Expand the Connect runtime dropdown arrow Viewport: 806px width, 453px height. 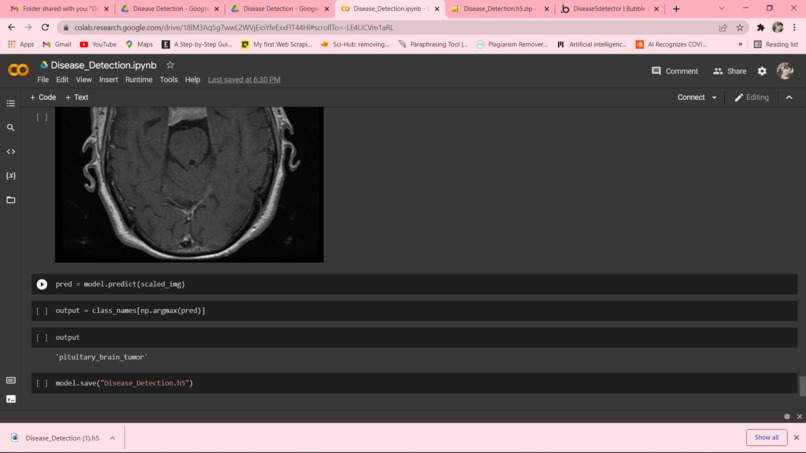coord(714,98)
